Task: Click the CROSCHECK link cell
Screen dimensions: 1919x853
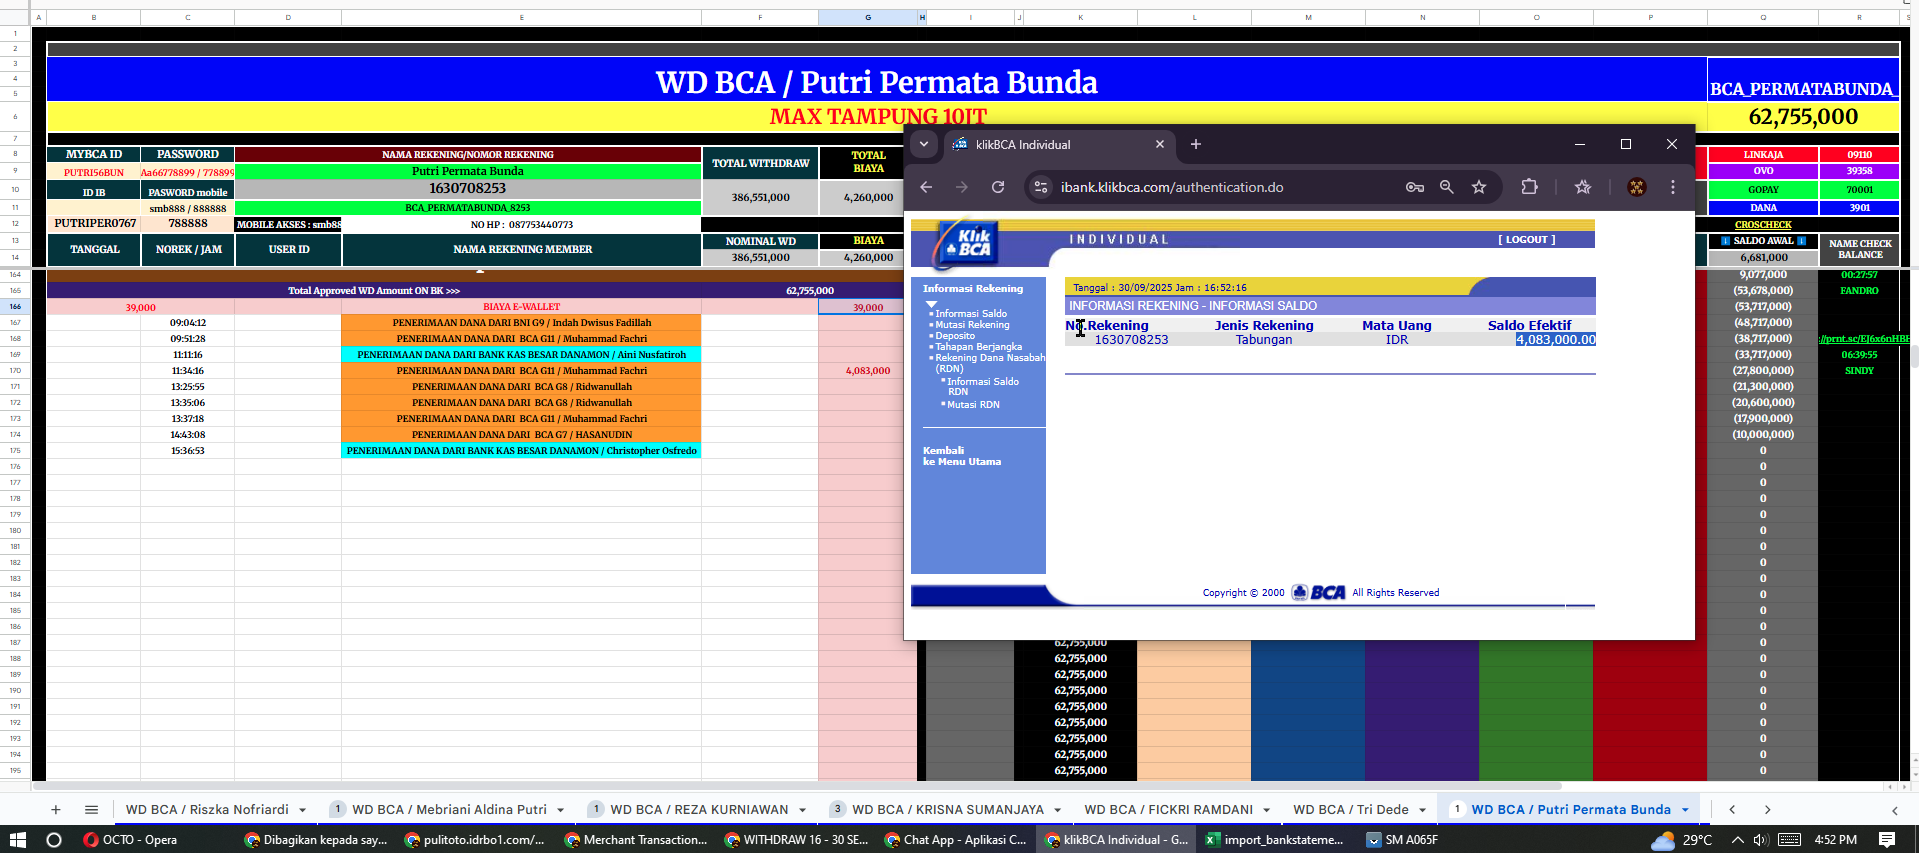Action: pyautogui.click(x=1763, y=225)
